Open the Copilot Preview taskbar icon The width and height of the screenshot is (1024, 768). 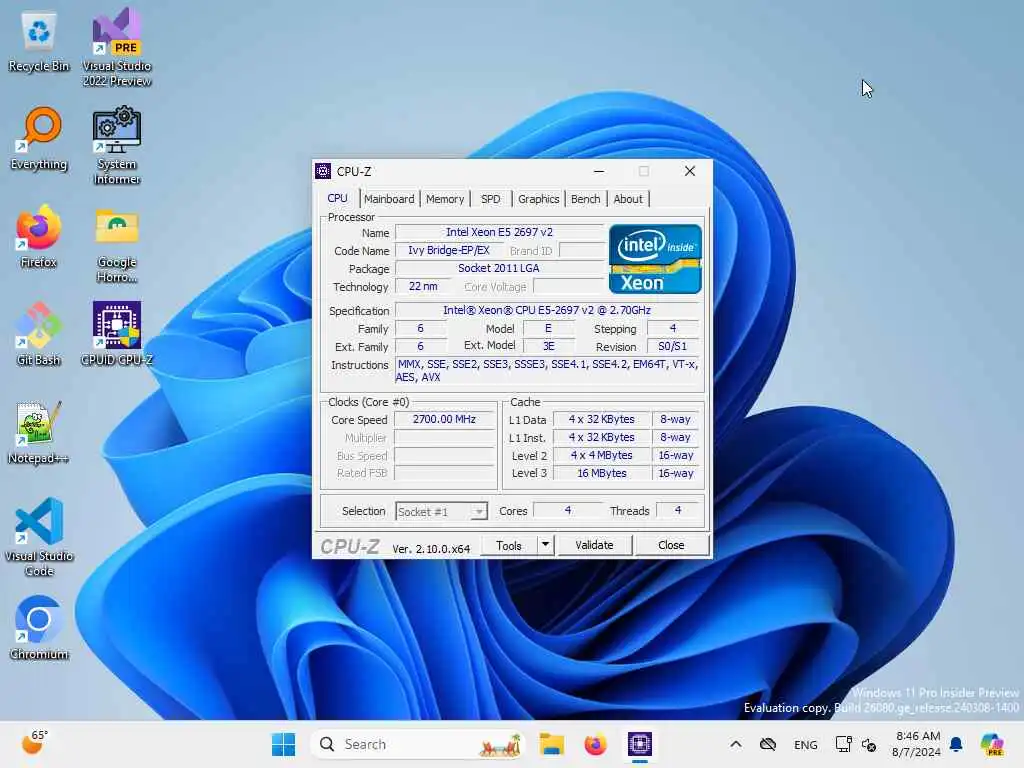(992, 744)
